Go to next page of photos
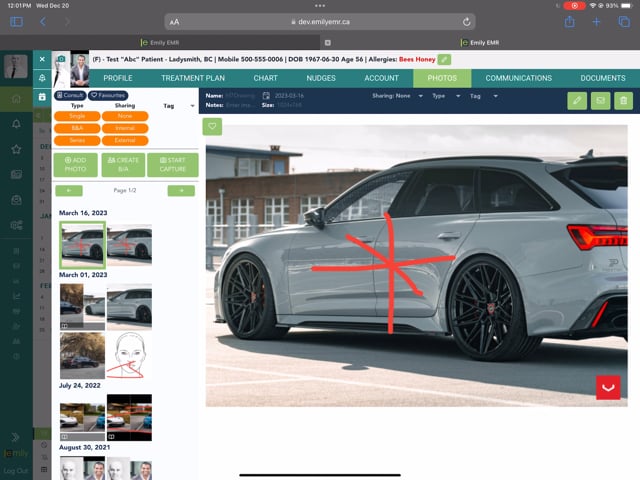The width and height of the screenshot is (640, 480). pyautogui.click(x=181, y=191)
